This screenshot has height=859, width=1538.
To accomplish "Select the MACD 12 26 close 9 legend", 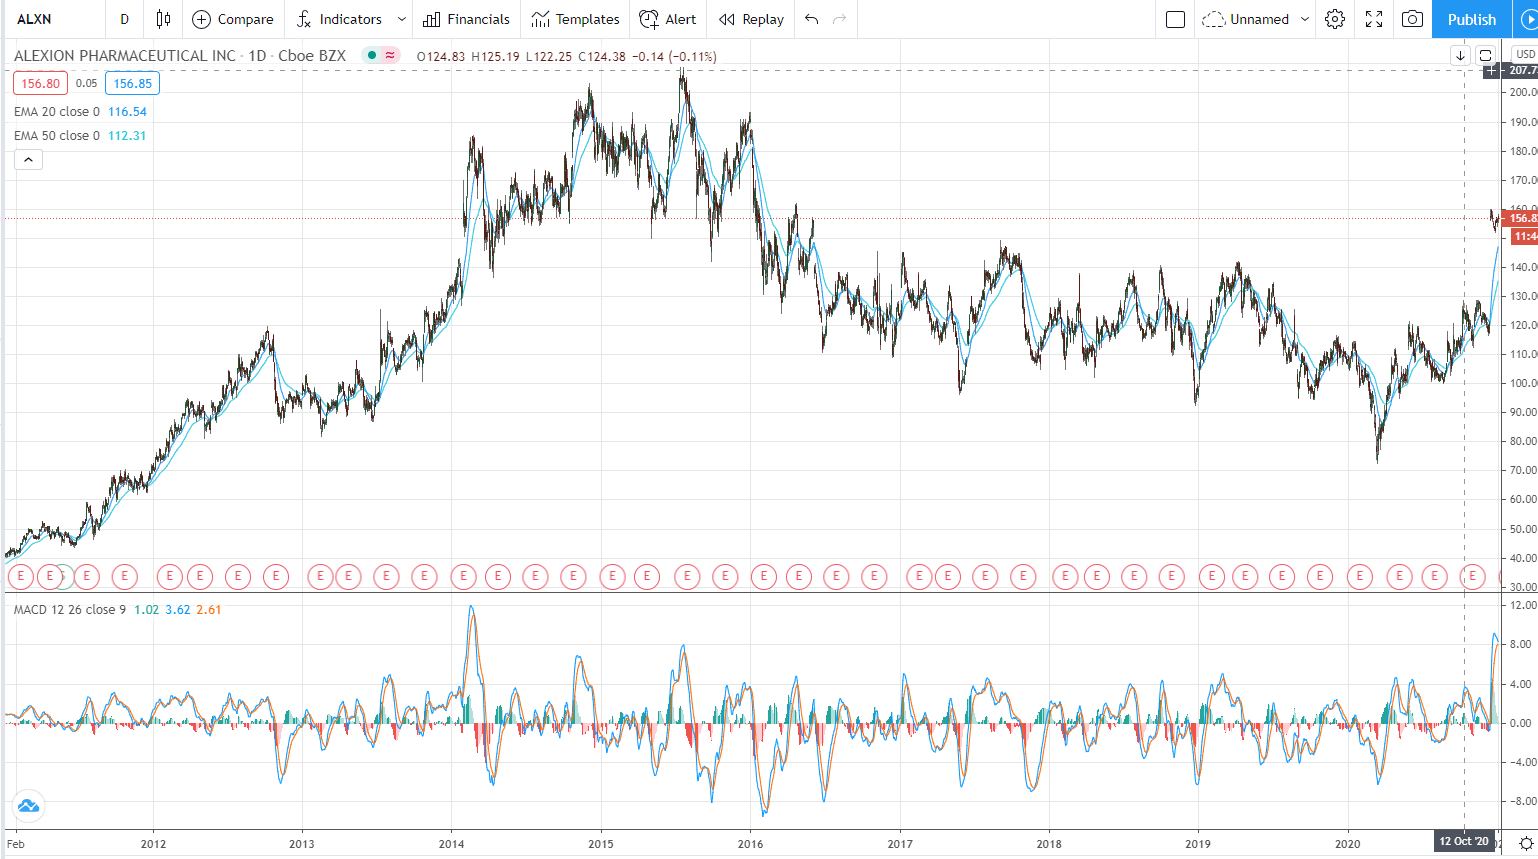I will (70, 610).
